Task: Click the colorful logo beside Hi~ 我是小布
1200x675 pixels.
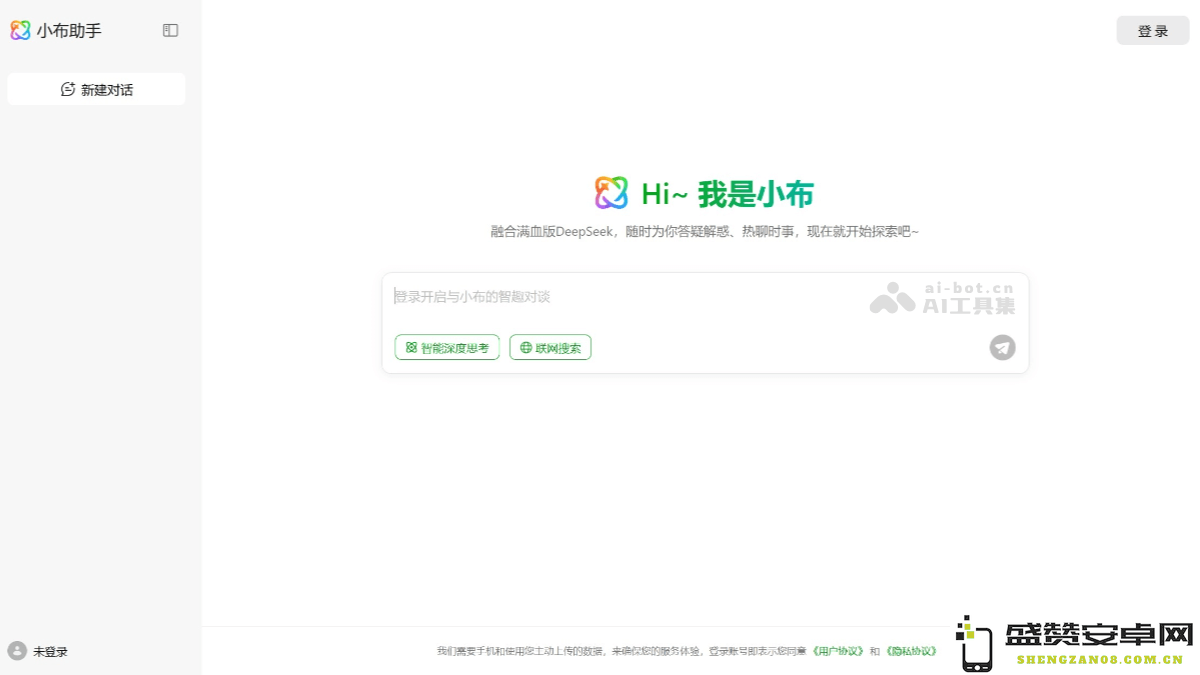Action: (611, 193)
